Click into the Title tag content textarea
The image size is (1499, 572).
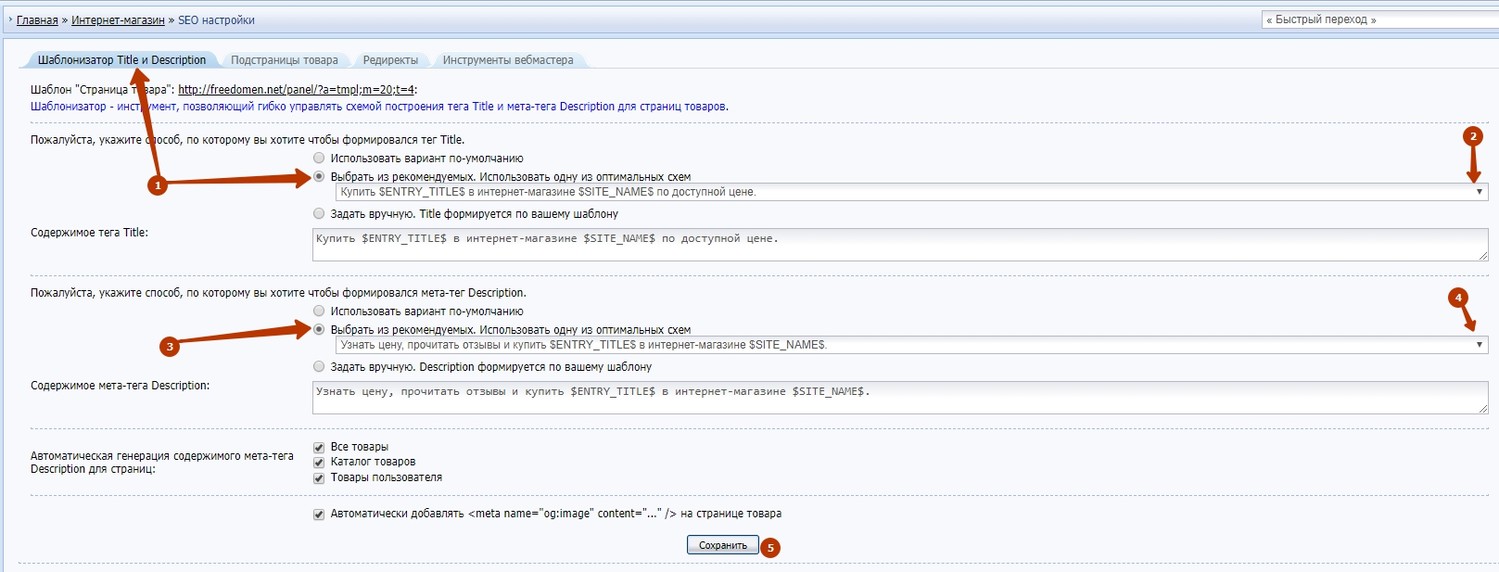tap(900, 245)
